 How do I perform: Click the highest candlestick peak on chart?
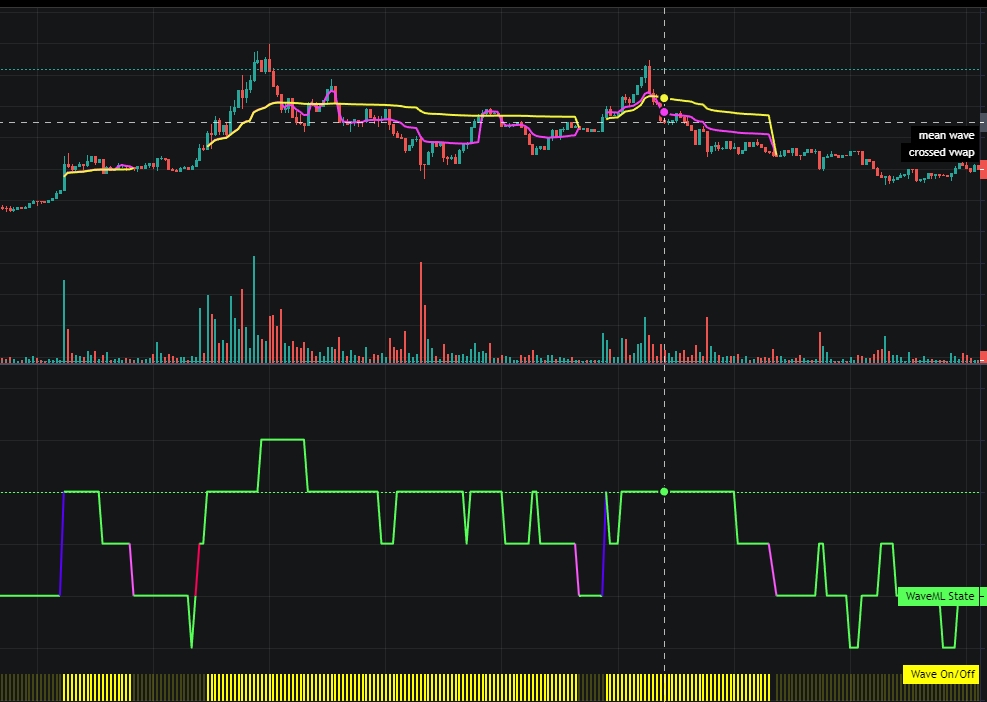point(269,50)
